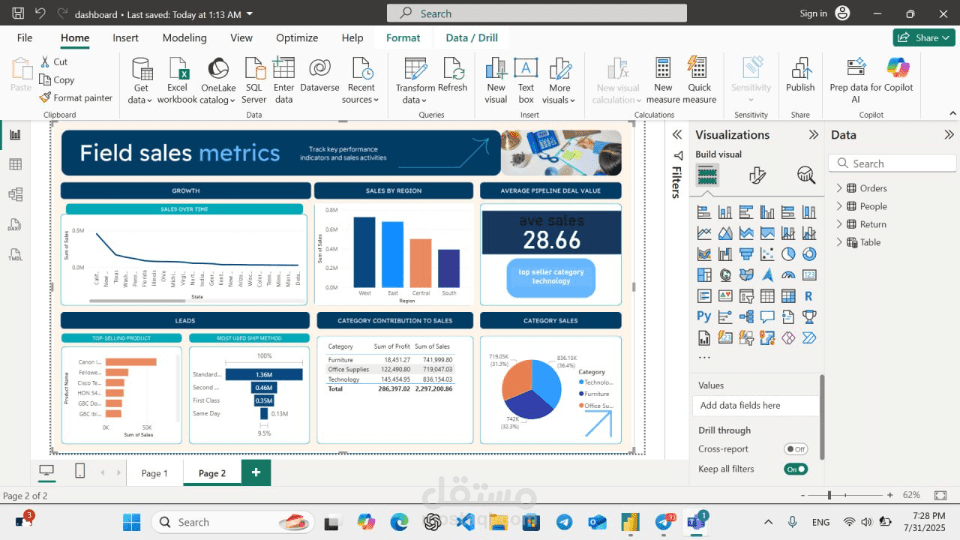Expand the Filters pane
The height and width of the screenshot is (540, 960).
pos(677,135)
